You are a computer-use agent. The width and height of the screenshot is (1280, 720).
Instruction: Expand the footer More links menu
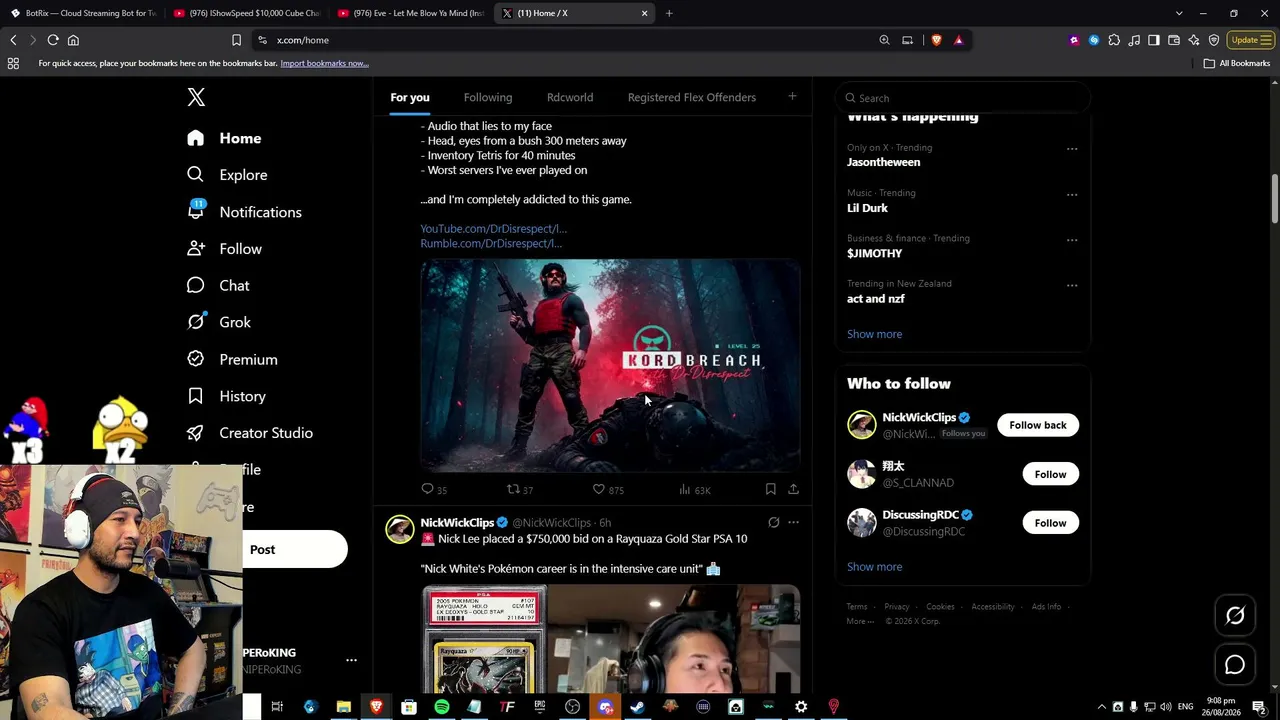coord(859,621)
